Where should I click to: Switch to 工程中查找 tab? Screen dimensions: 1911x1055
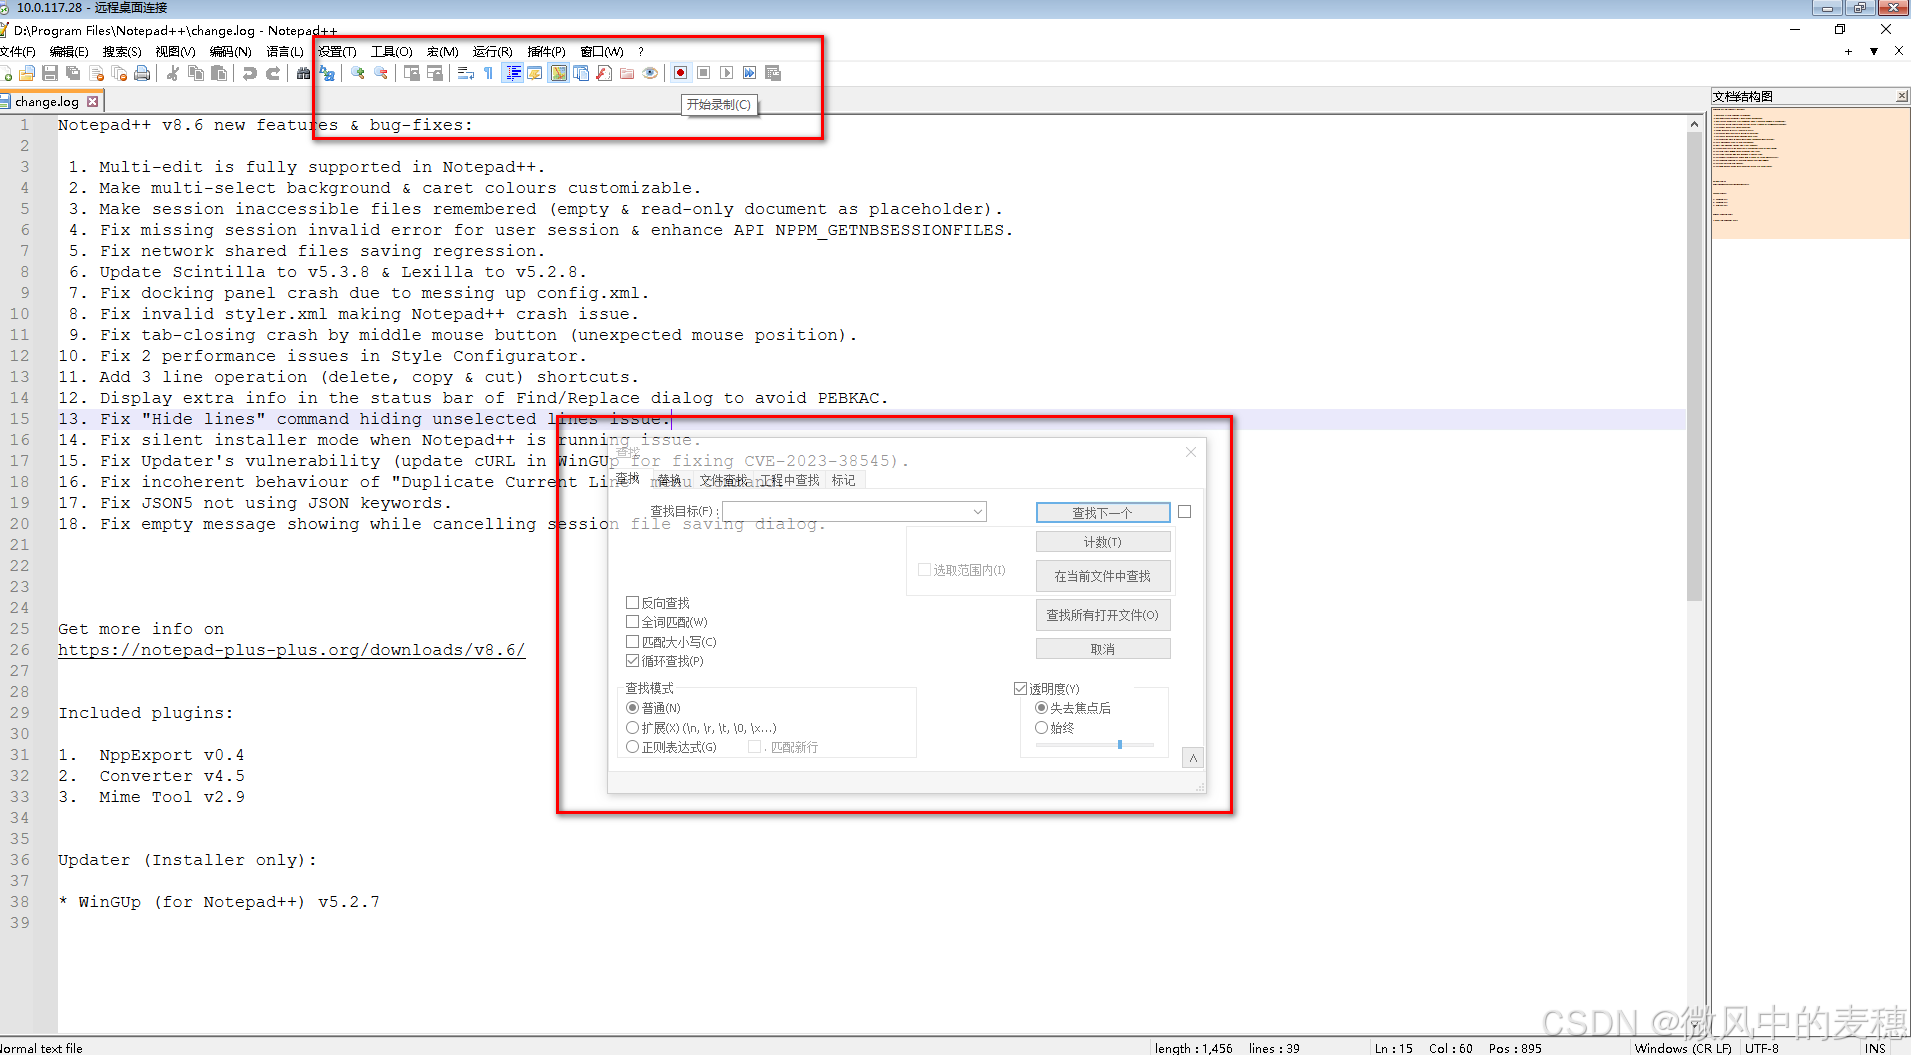pos(790,481)
